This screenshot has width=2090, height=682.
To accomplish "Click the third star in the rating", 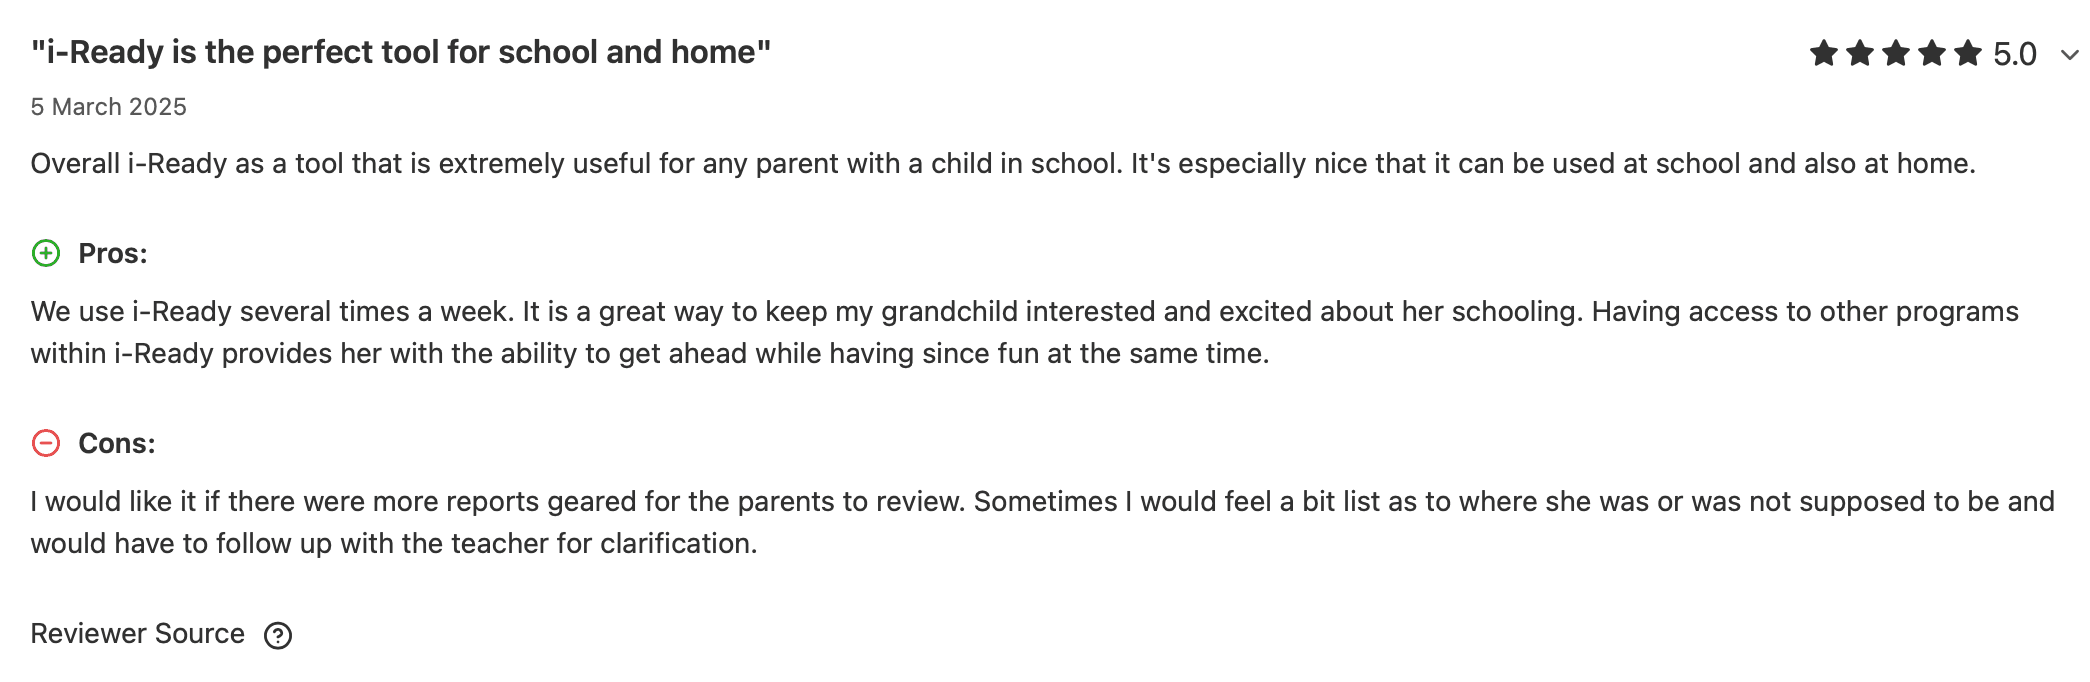I will pyautogui.click(x=1896, y=53).
